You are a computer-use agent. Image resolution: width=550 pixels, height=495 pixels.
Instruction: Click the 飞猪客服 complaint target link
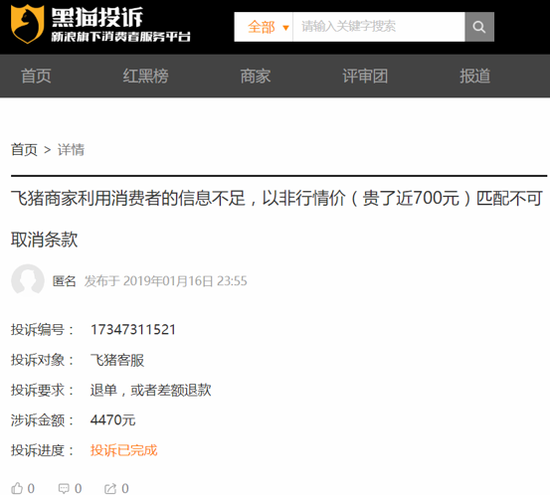coord(117,360)
